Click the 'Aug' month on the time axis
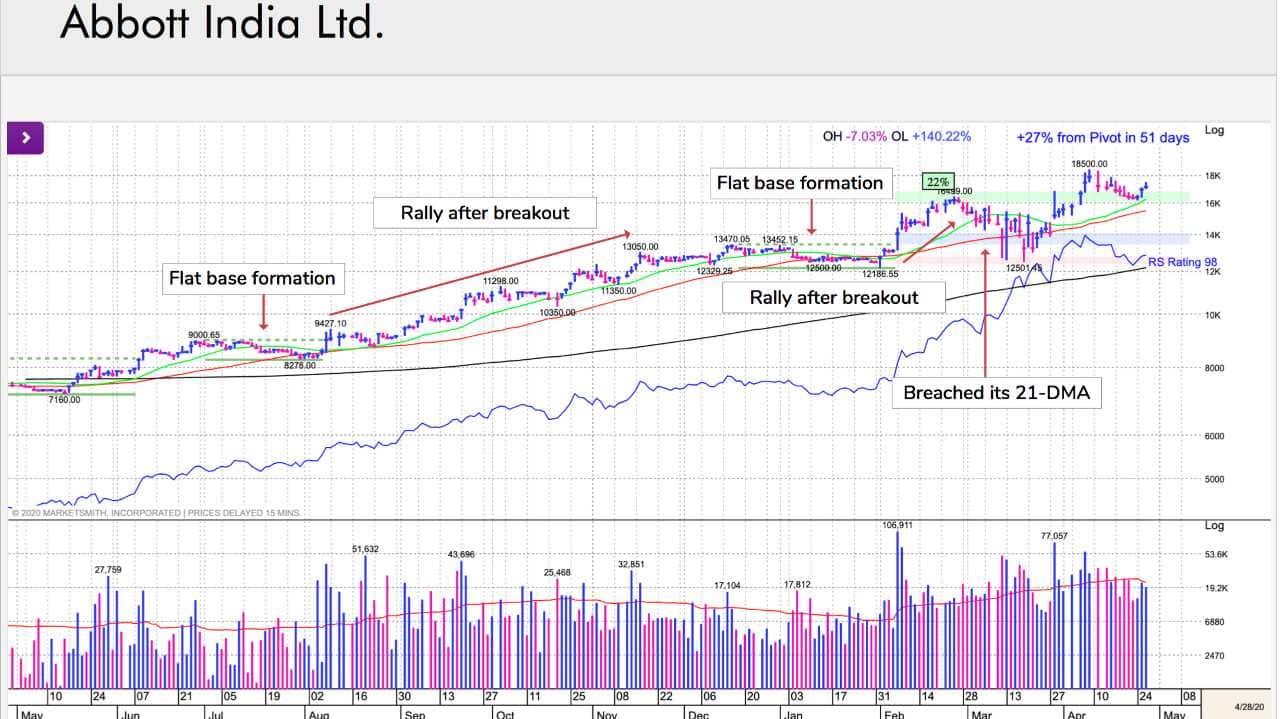Viewport: 1280px width, 719px height. [318, 714]
